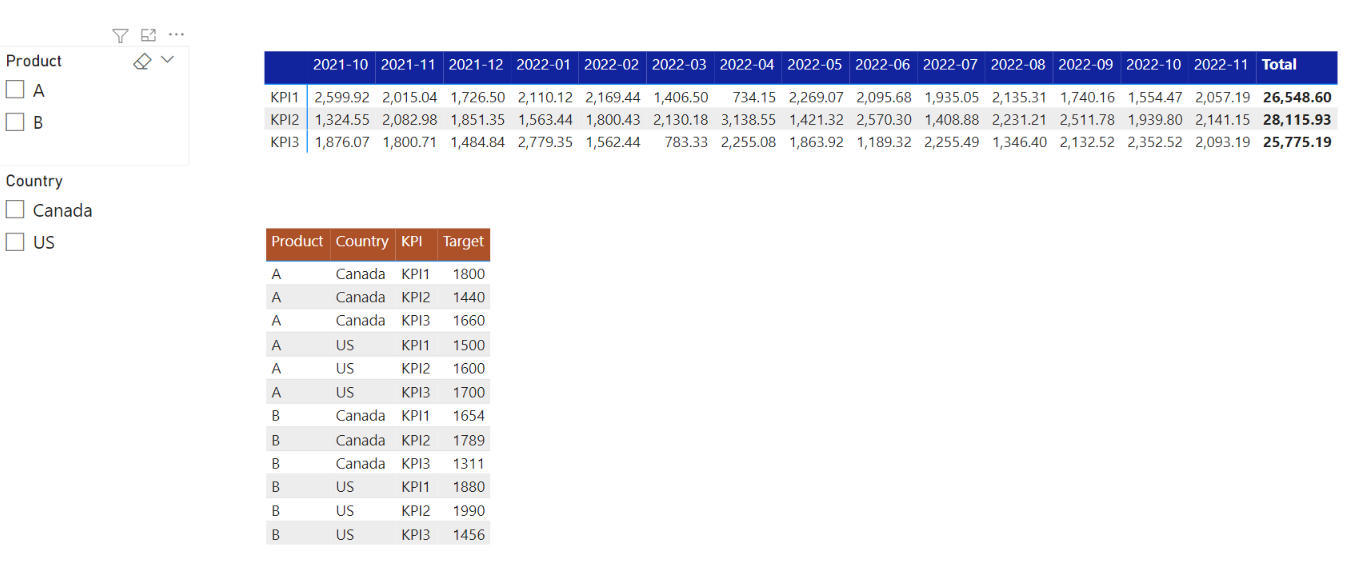Sort by the matrix Total column header
Viewport: 1347px width, 583px height.
[x=1279, y=65]
